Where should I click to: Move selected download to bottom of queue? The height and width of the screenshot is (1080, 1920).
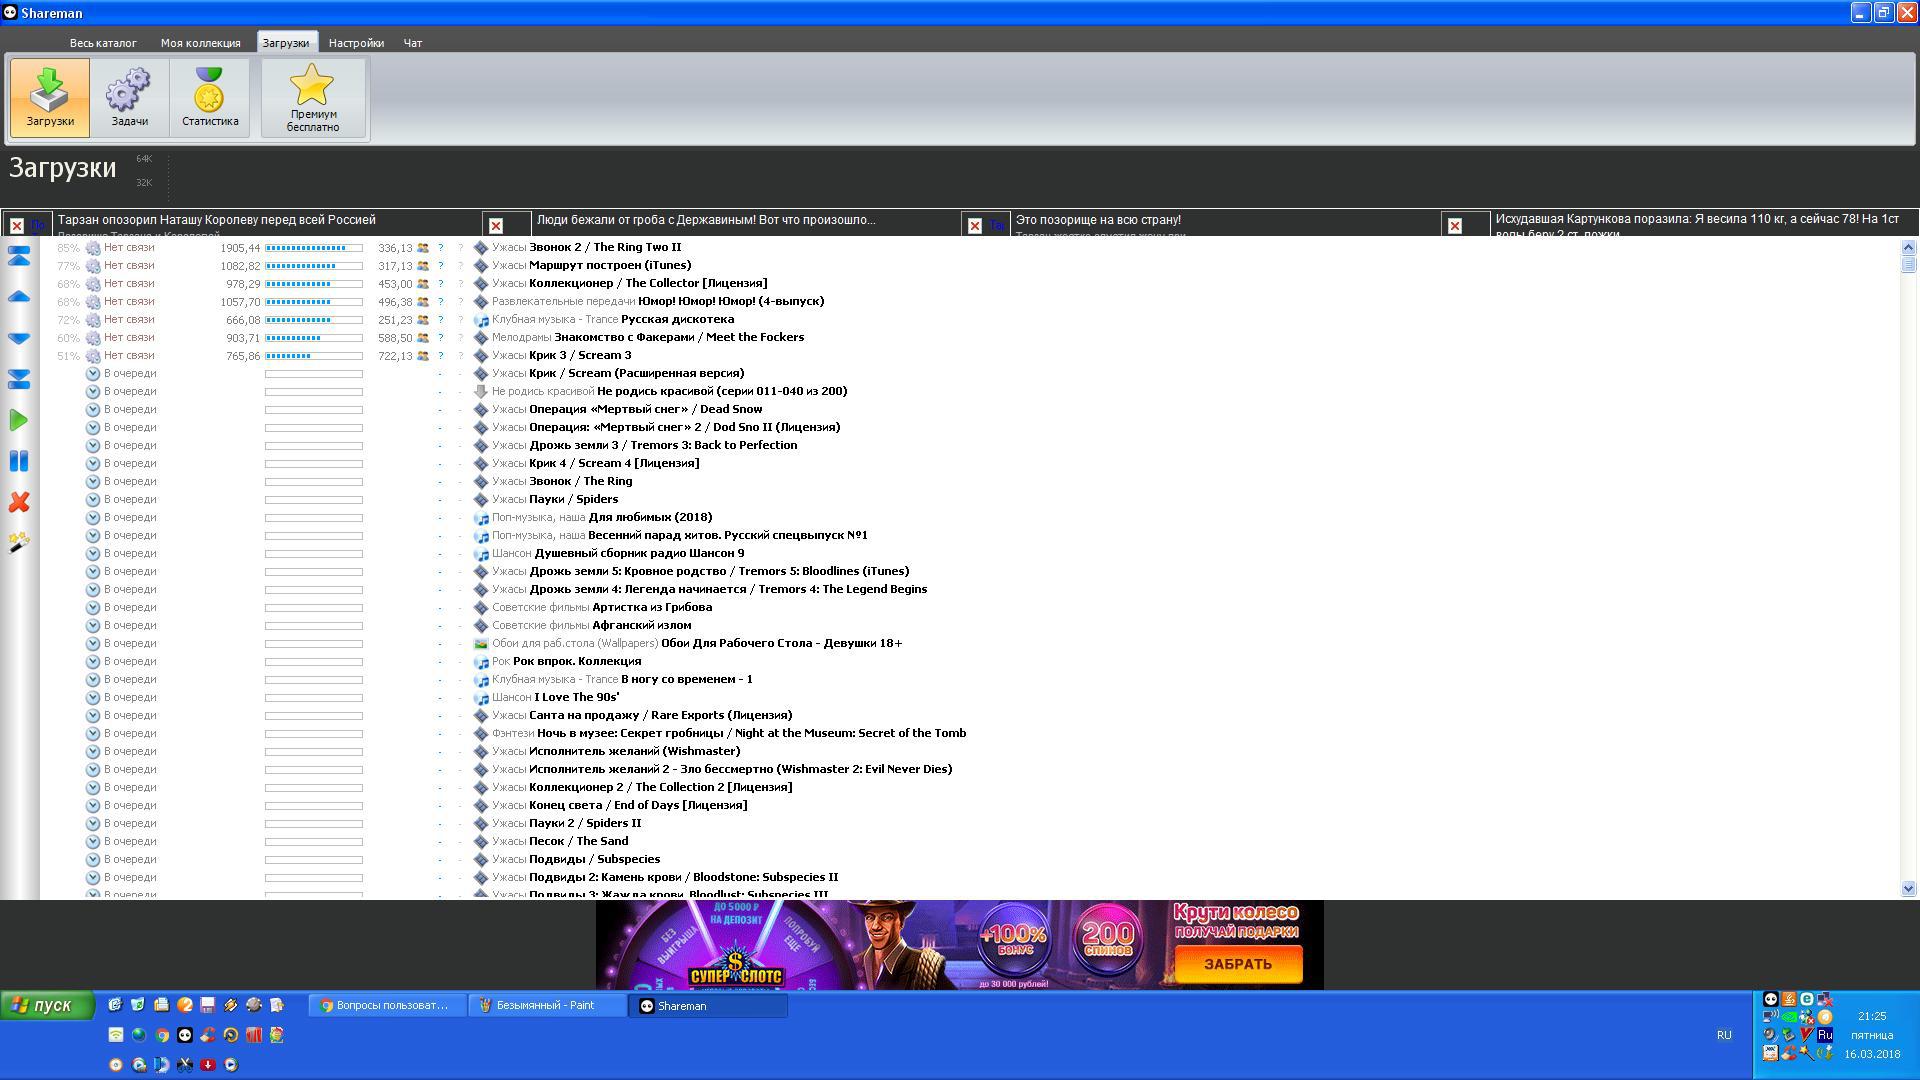click(x=19, y=379)
